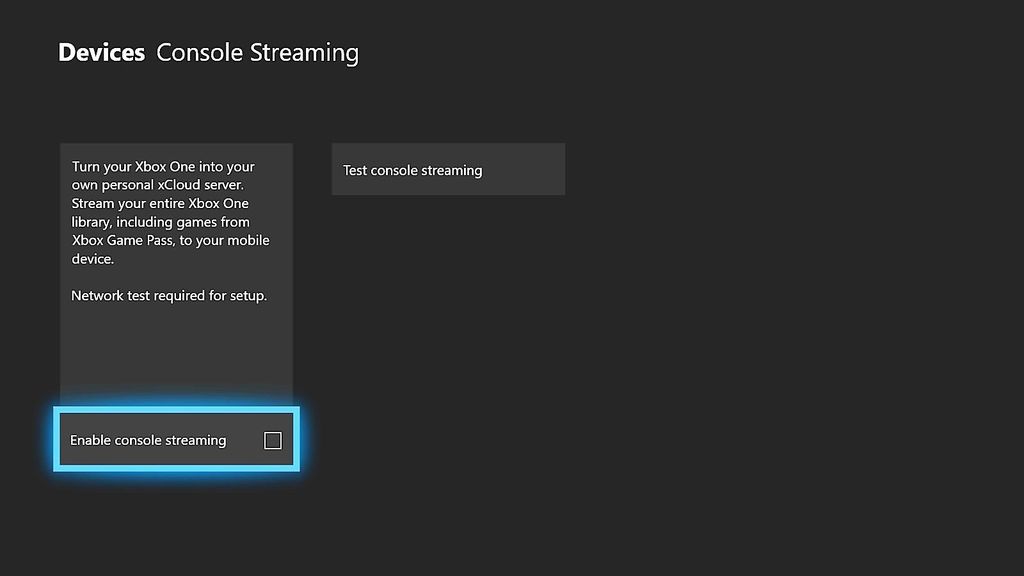Select the xCloud server description panel

[x=176, y=270]
